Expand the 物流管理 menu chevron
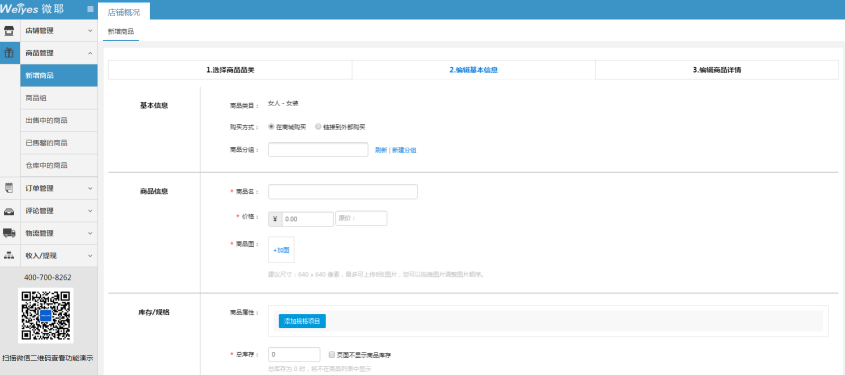Image resolution: width=845 pixels, height=375 pixels. click(90, 233)
